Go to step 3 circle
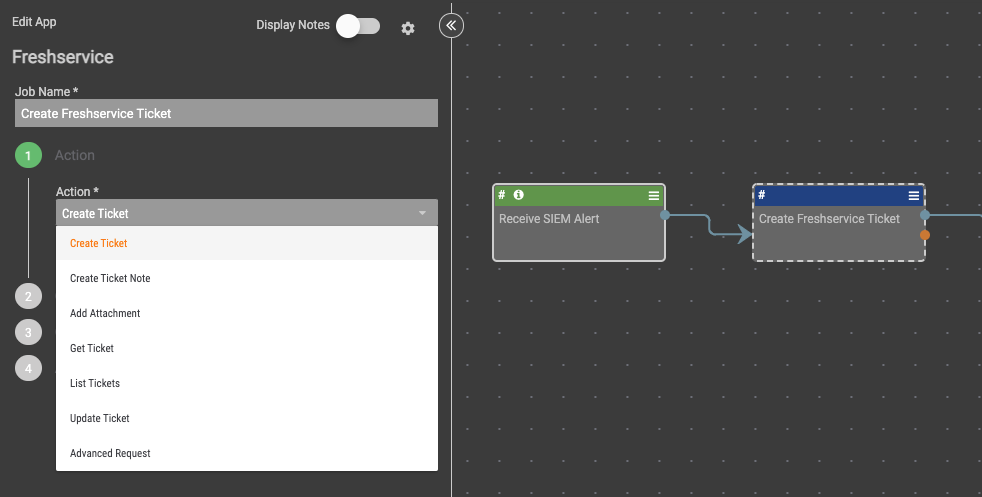The image size is (982, 497). point(28,332)
